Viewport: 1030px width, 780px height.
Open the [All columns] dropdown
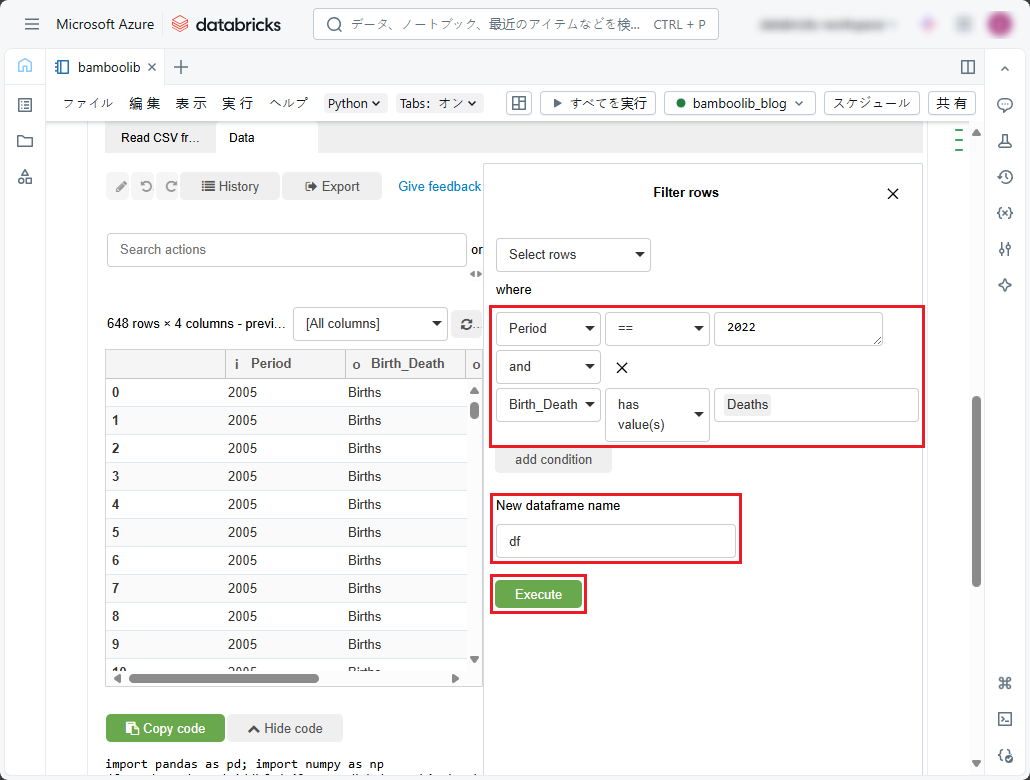point(370,323)
